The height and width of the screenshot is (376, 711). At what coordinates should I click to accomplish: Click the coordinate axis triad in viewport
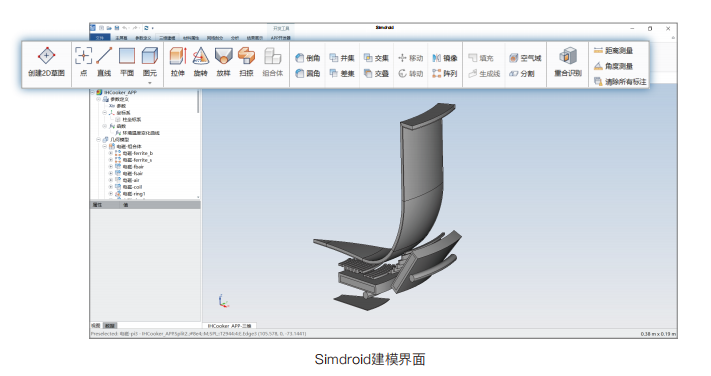(x=223, y=301)
